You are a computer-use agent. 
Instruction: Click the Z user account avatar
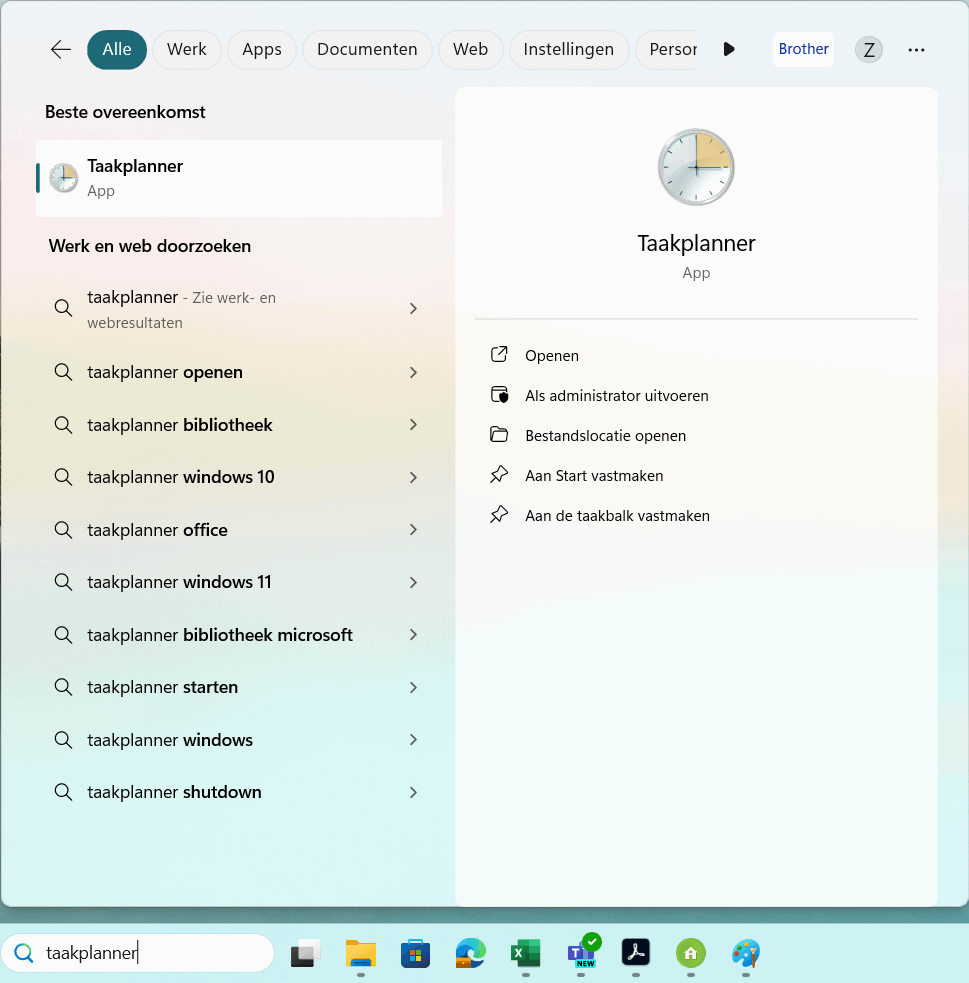pos(868,50)
